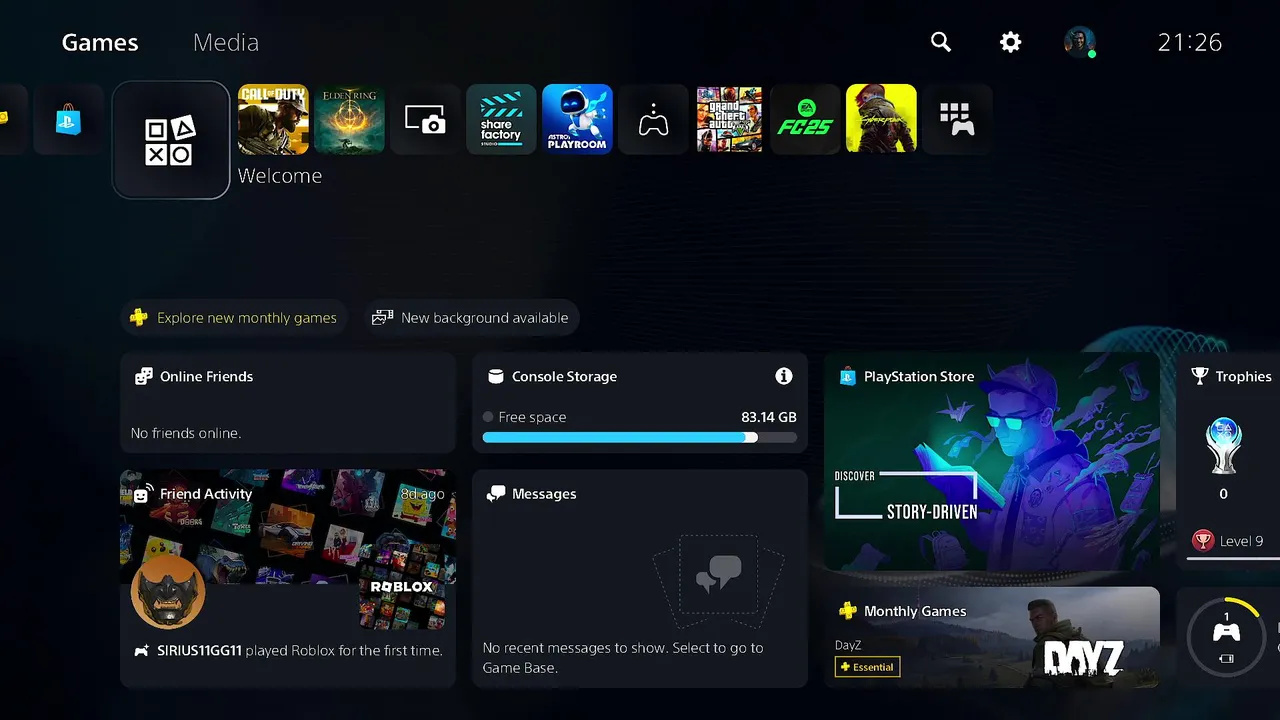
Task: Open the Online Friends card
Action: pos(288,403)
